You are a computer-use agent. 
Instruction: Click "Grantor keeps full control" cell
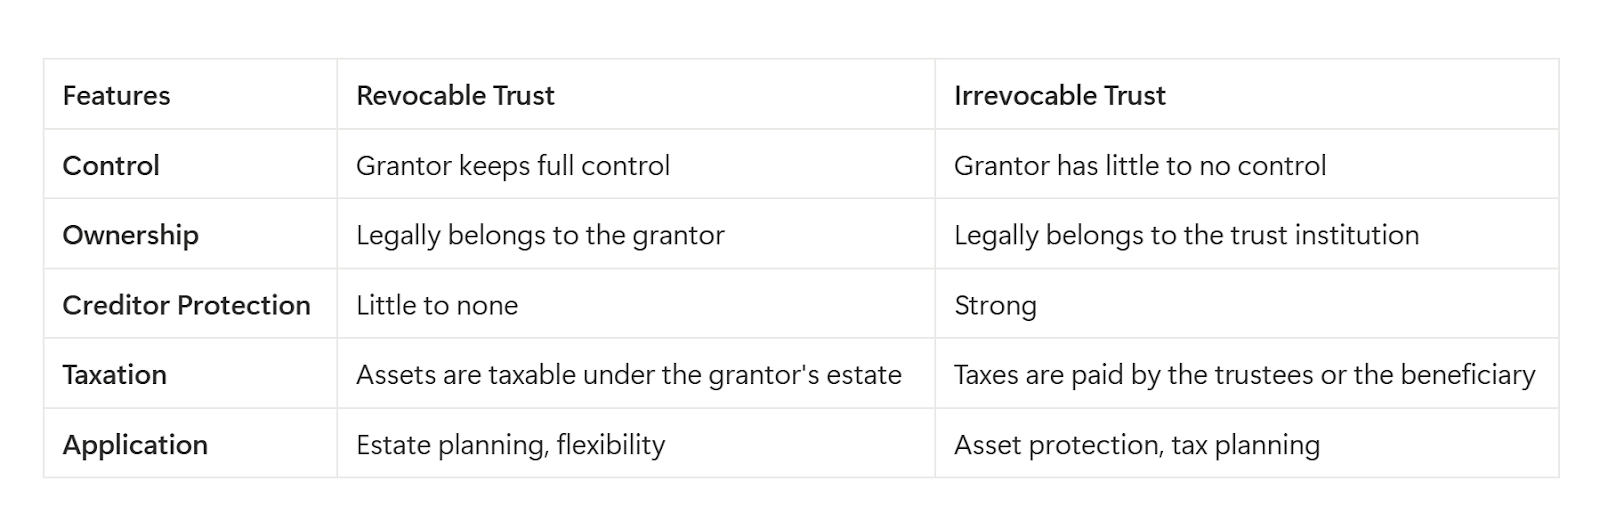tap(512, 166)
